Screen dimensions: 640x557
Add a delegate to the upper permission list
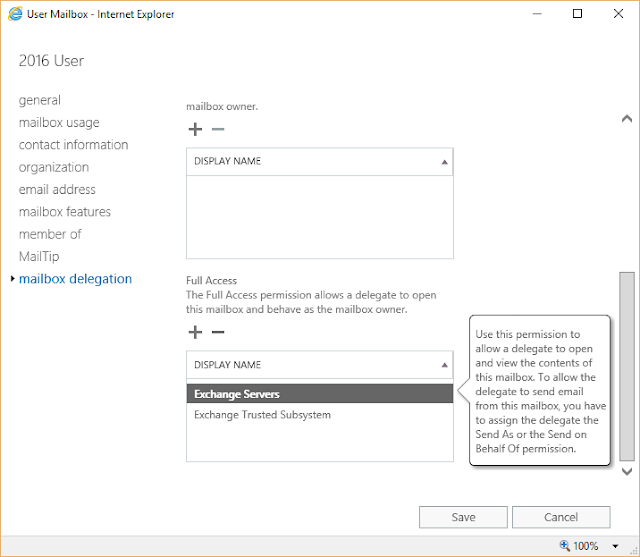pyautogui.click(x=195, y=129)
